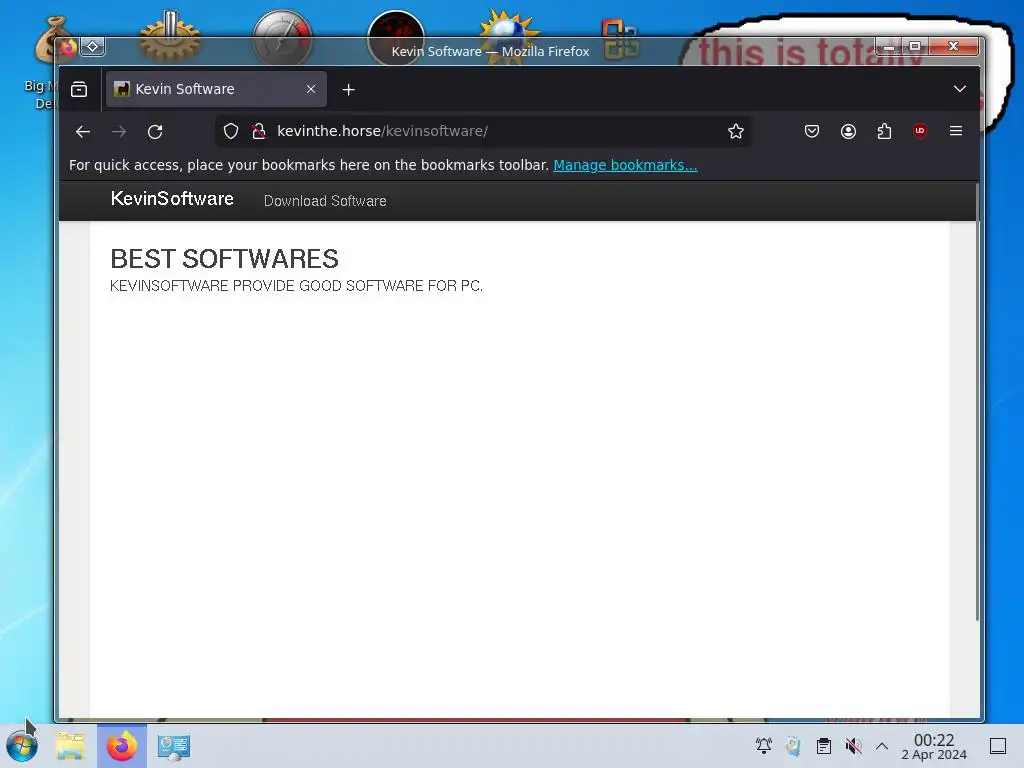Click the tagline KEVINSOFTWARE PROVIDE GOOD SOFTWARE
1024x768 pixels.
pos(296,286)
